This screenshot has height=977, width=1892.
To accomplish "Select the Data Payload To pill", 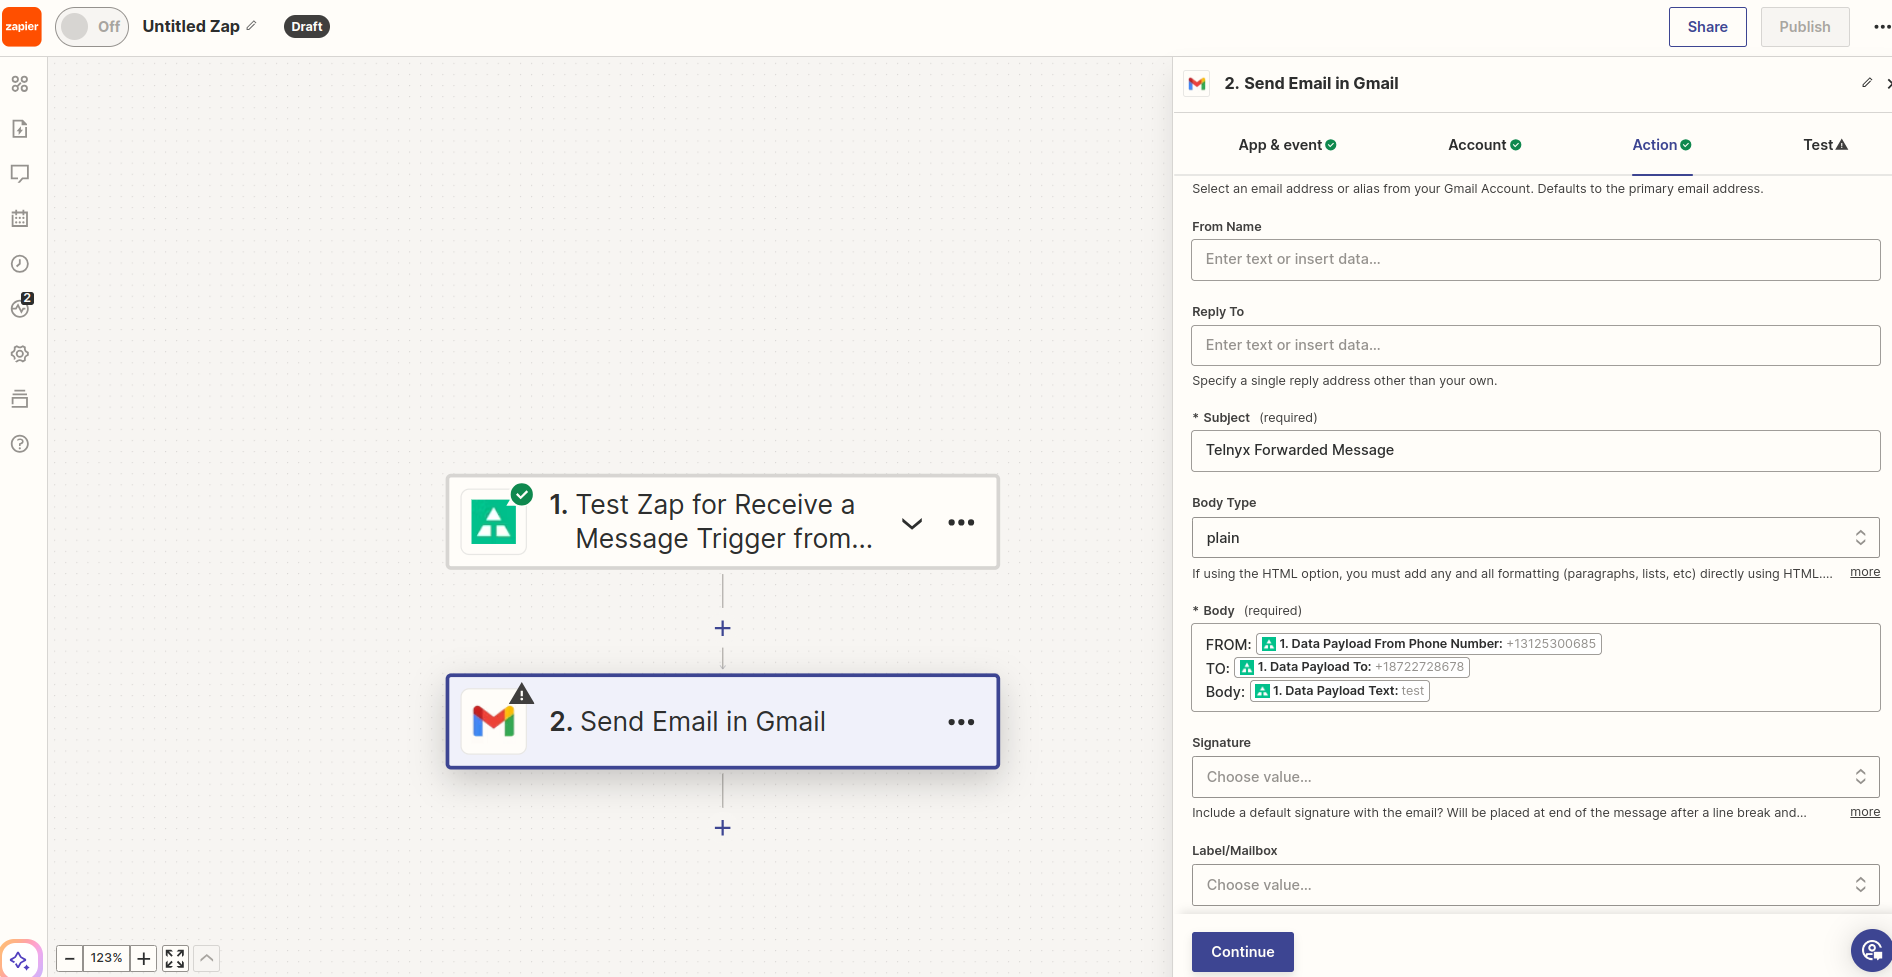I will (x=1351, y=667).
